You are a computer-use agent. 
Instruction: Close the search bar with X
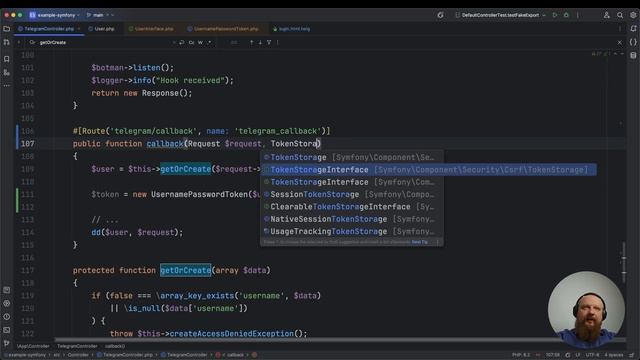click(x=620, y=42)
